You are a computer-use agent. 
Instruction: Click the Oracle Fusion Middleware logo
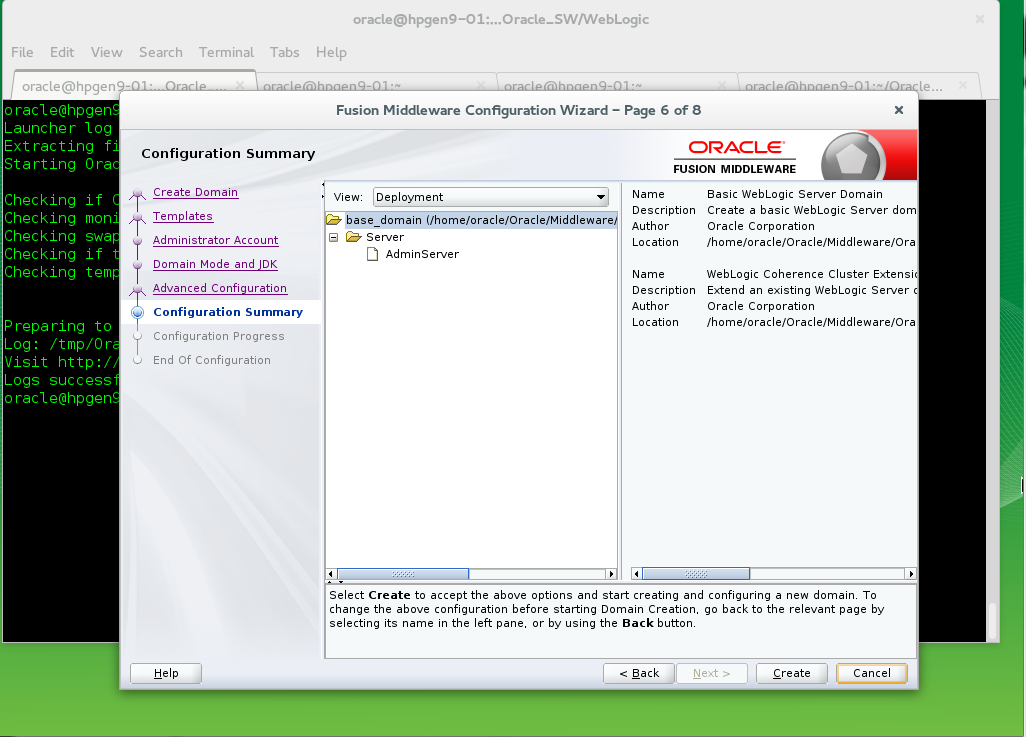point(735,154)
